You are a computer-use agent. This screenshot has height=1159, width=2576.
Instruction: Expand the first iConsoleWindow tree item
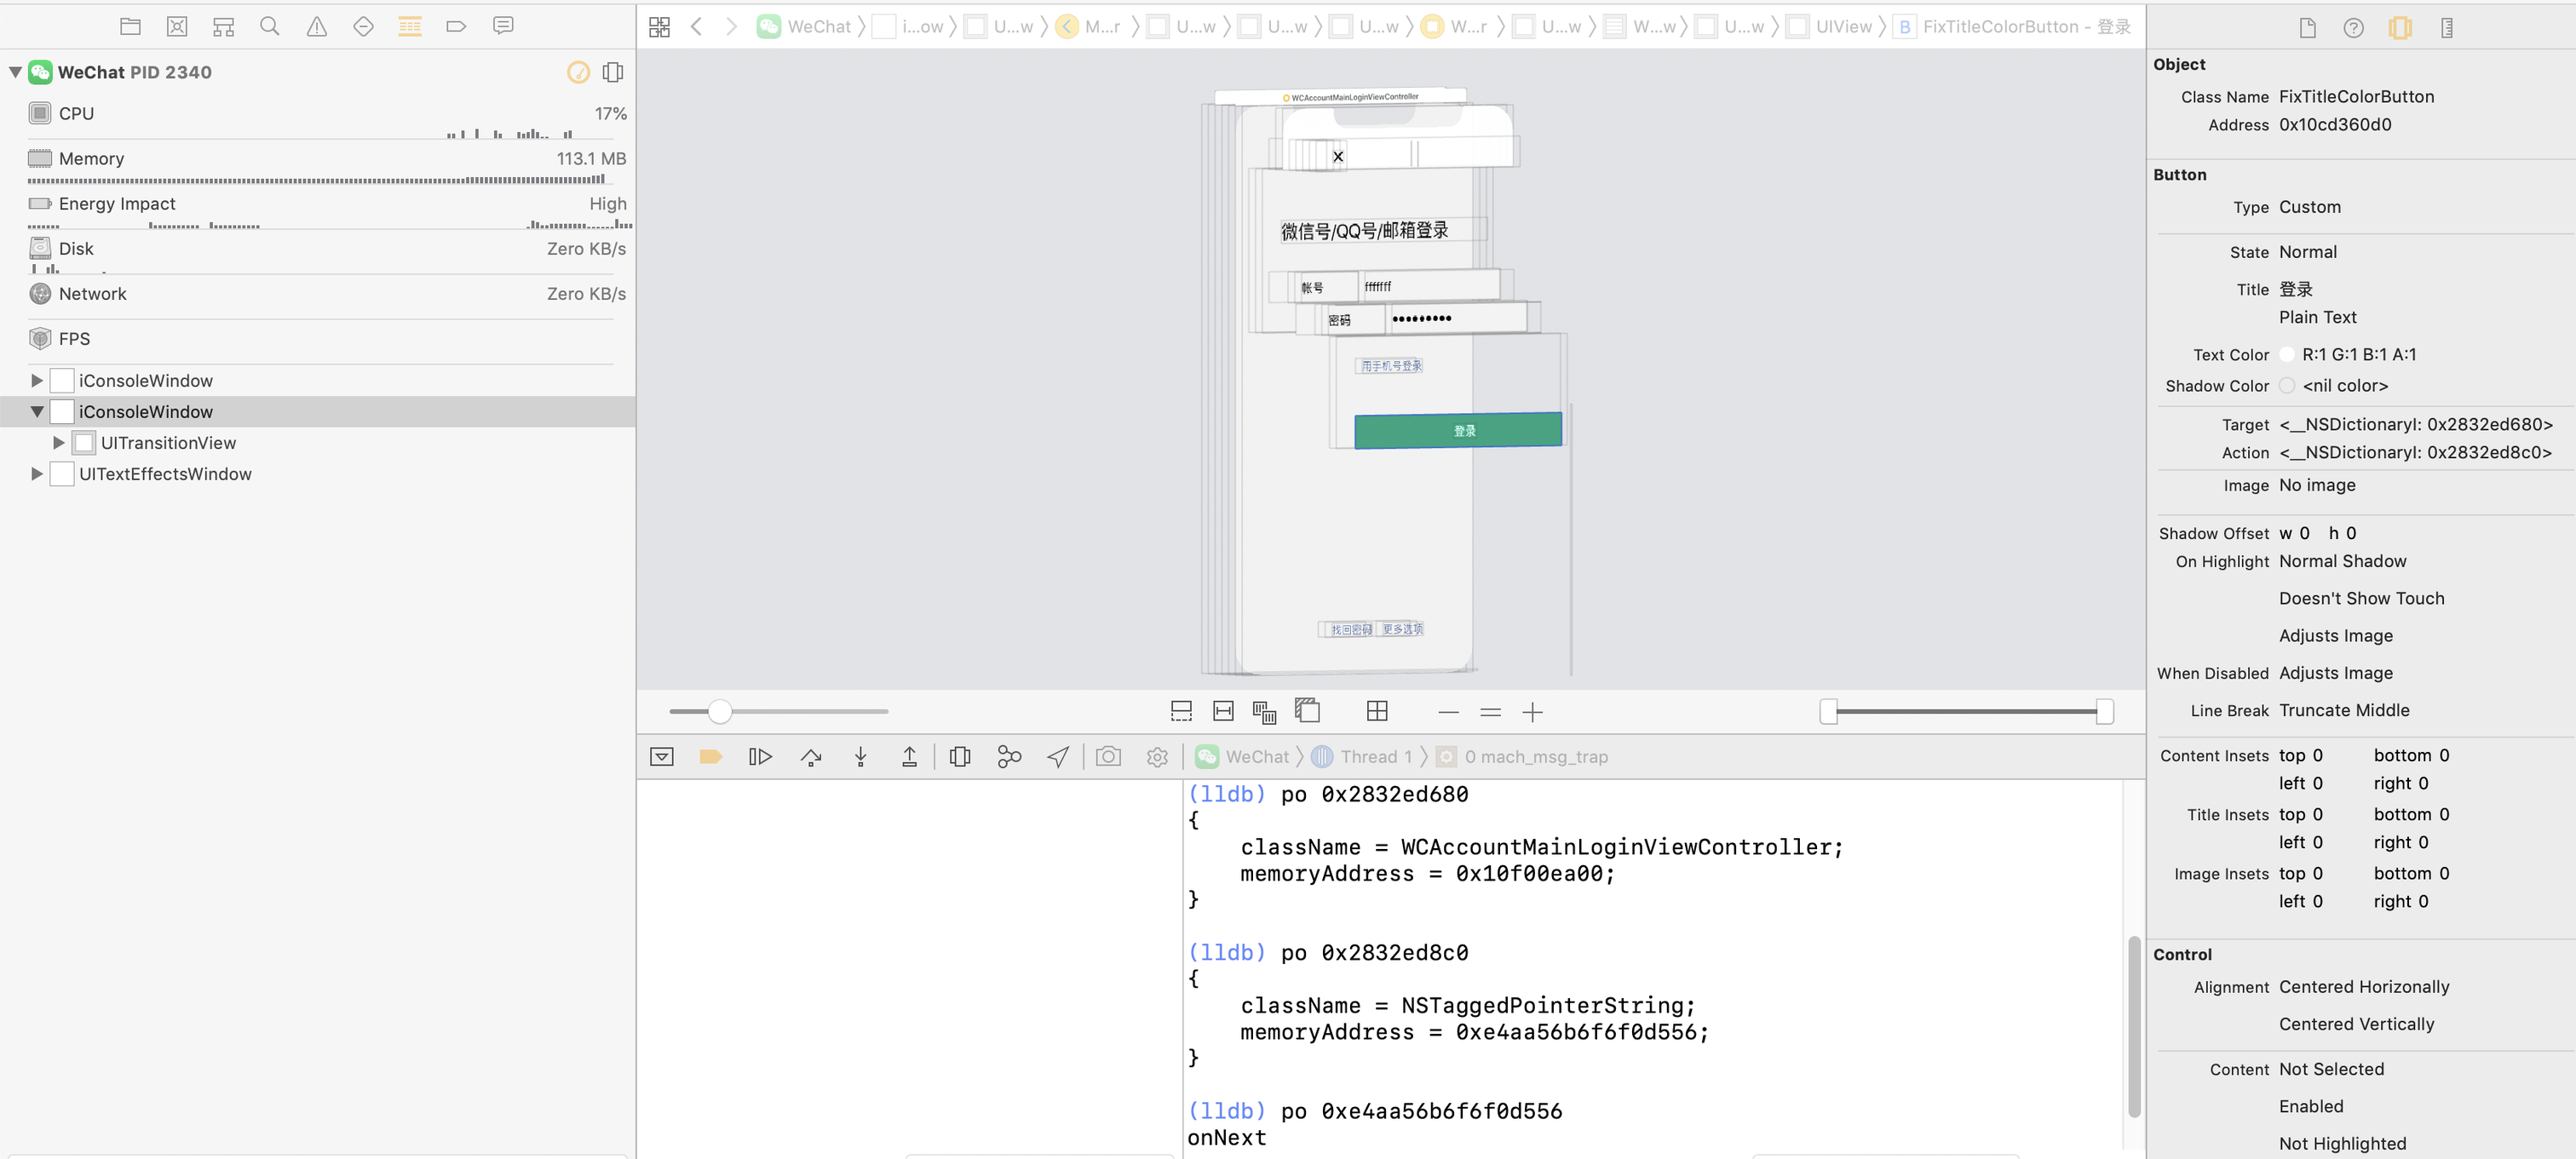(x=37, y=381)
